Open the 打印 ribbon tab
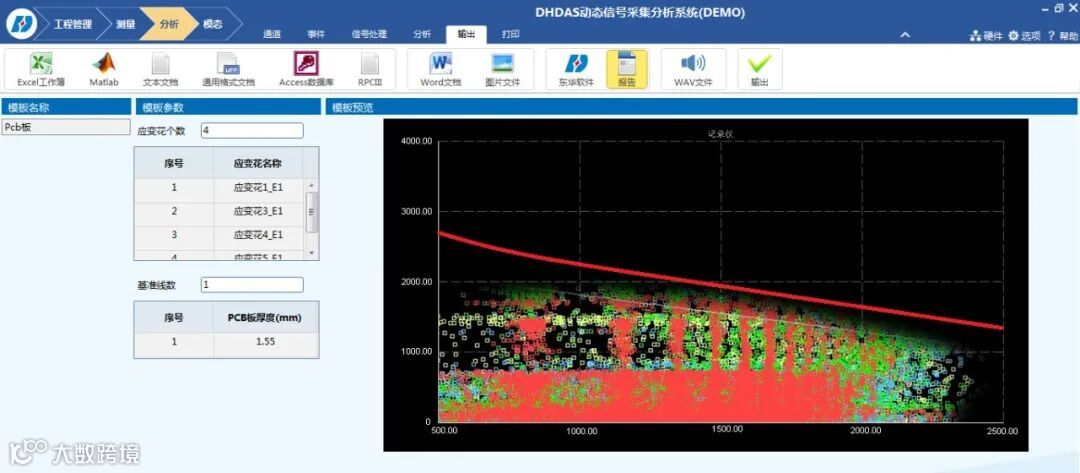 510,34
